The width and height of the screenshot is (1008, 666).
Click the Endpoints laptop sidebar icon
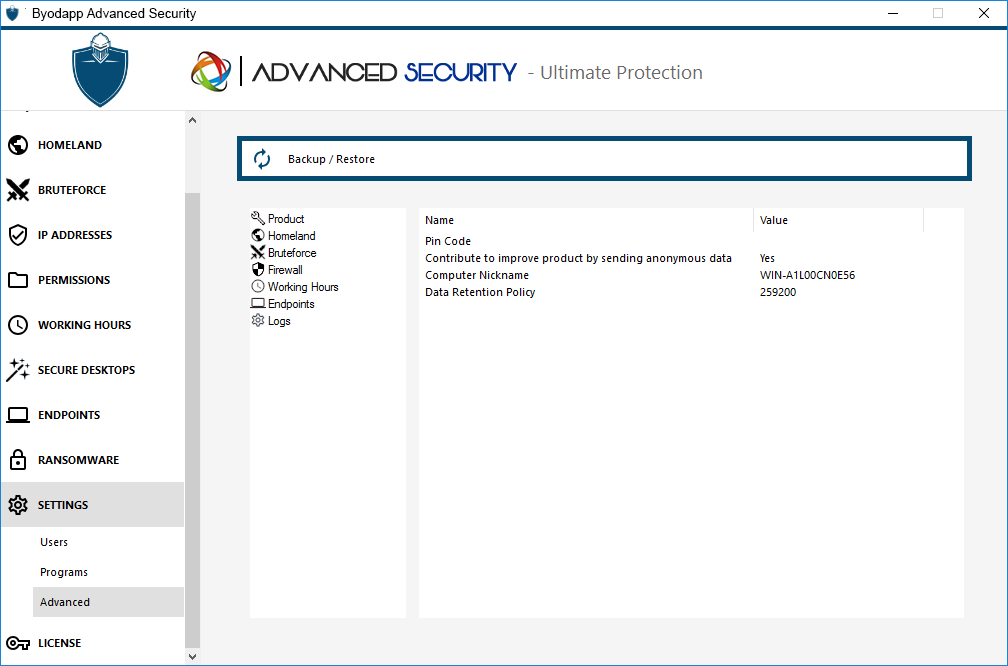(18, 415)
